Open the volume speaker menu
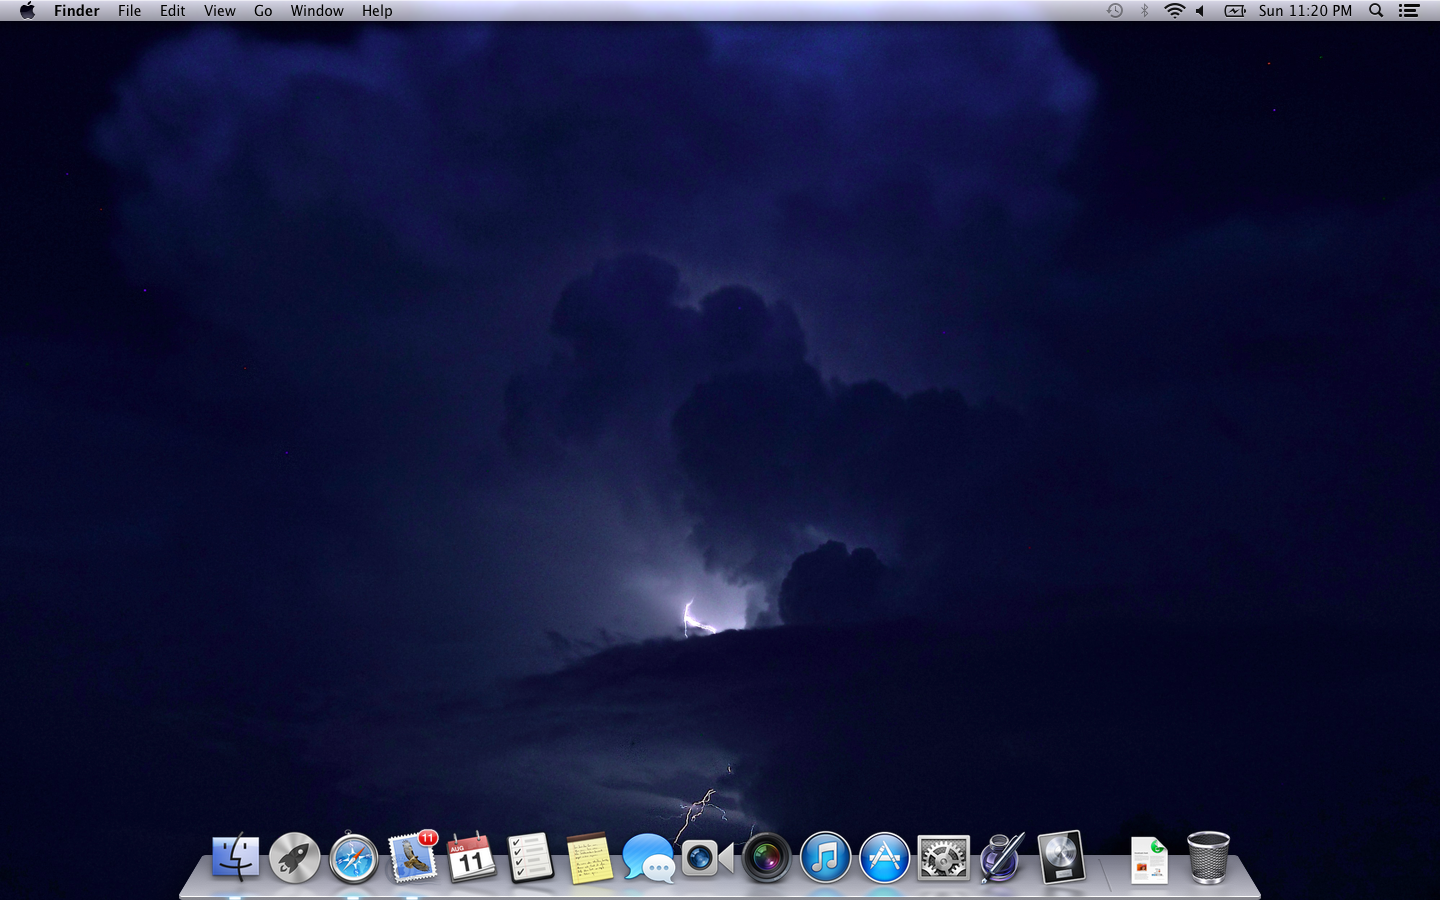 point(1200,10)
